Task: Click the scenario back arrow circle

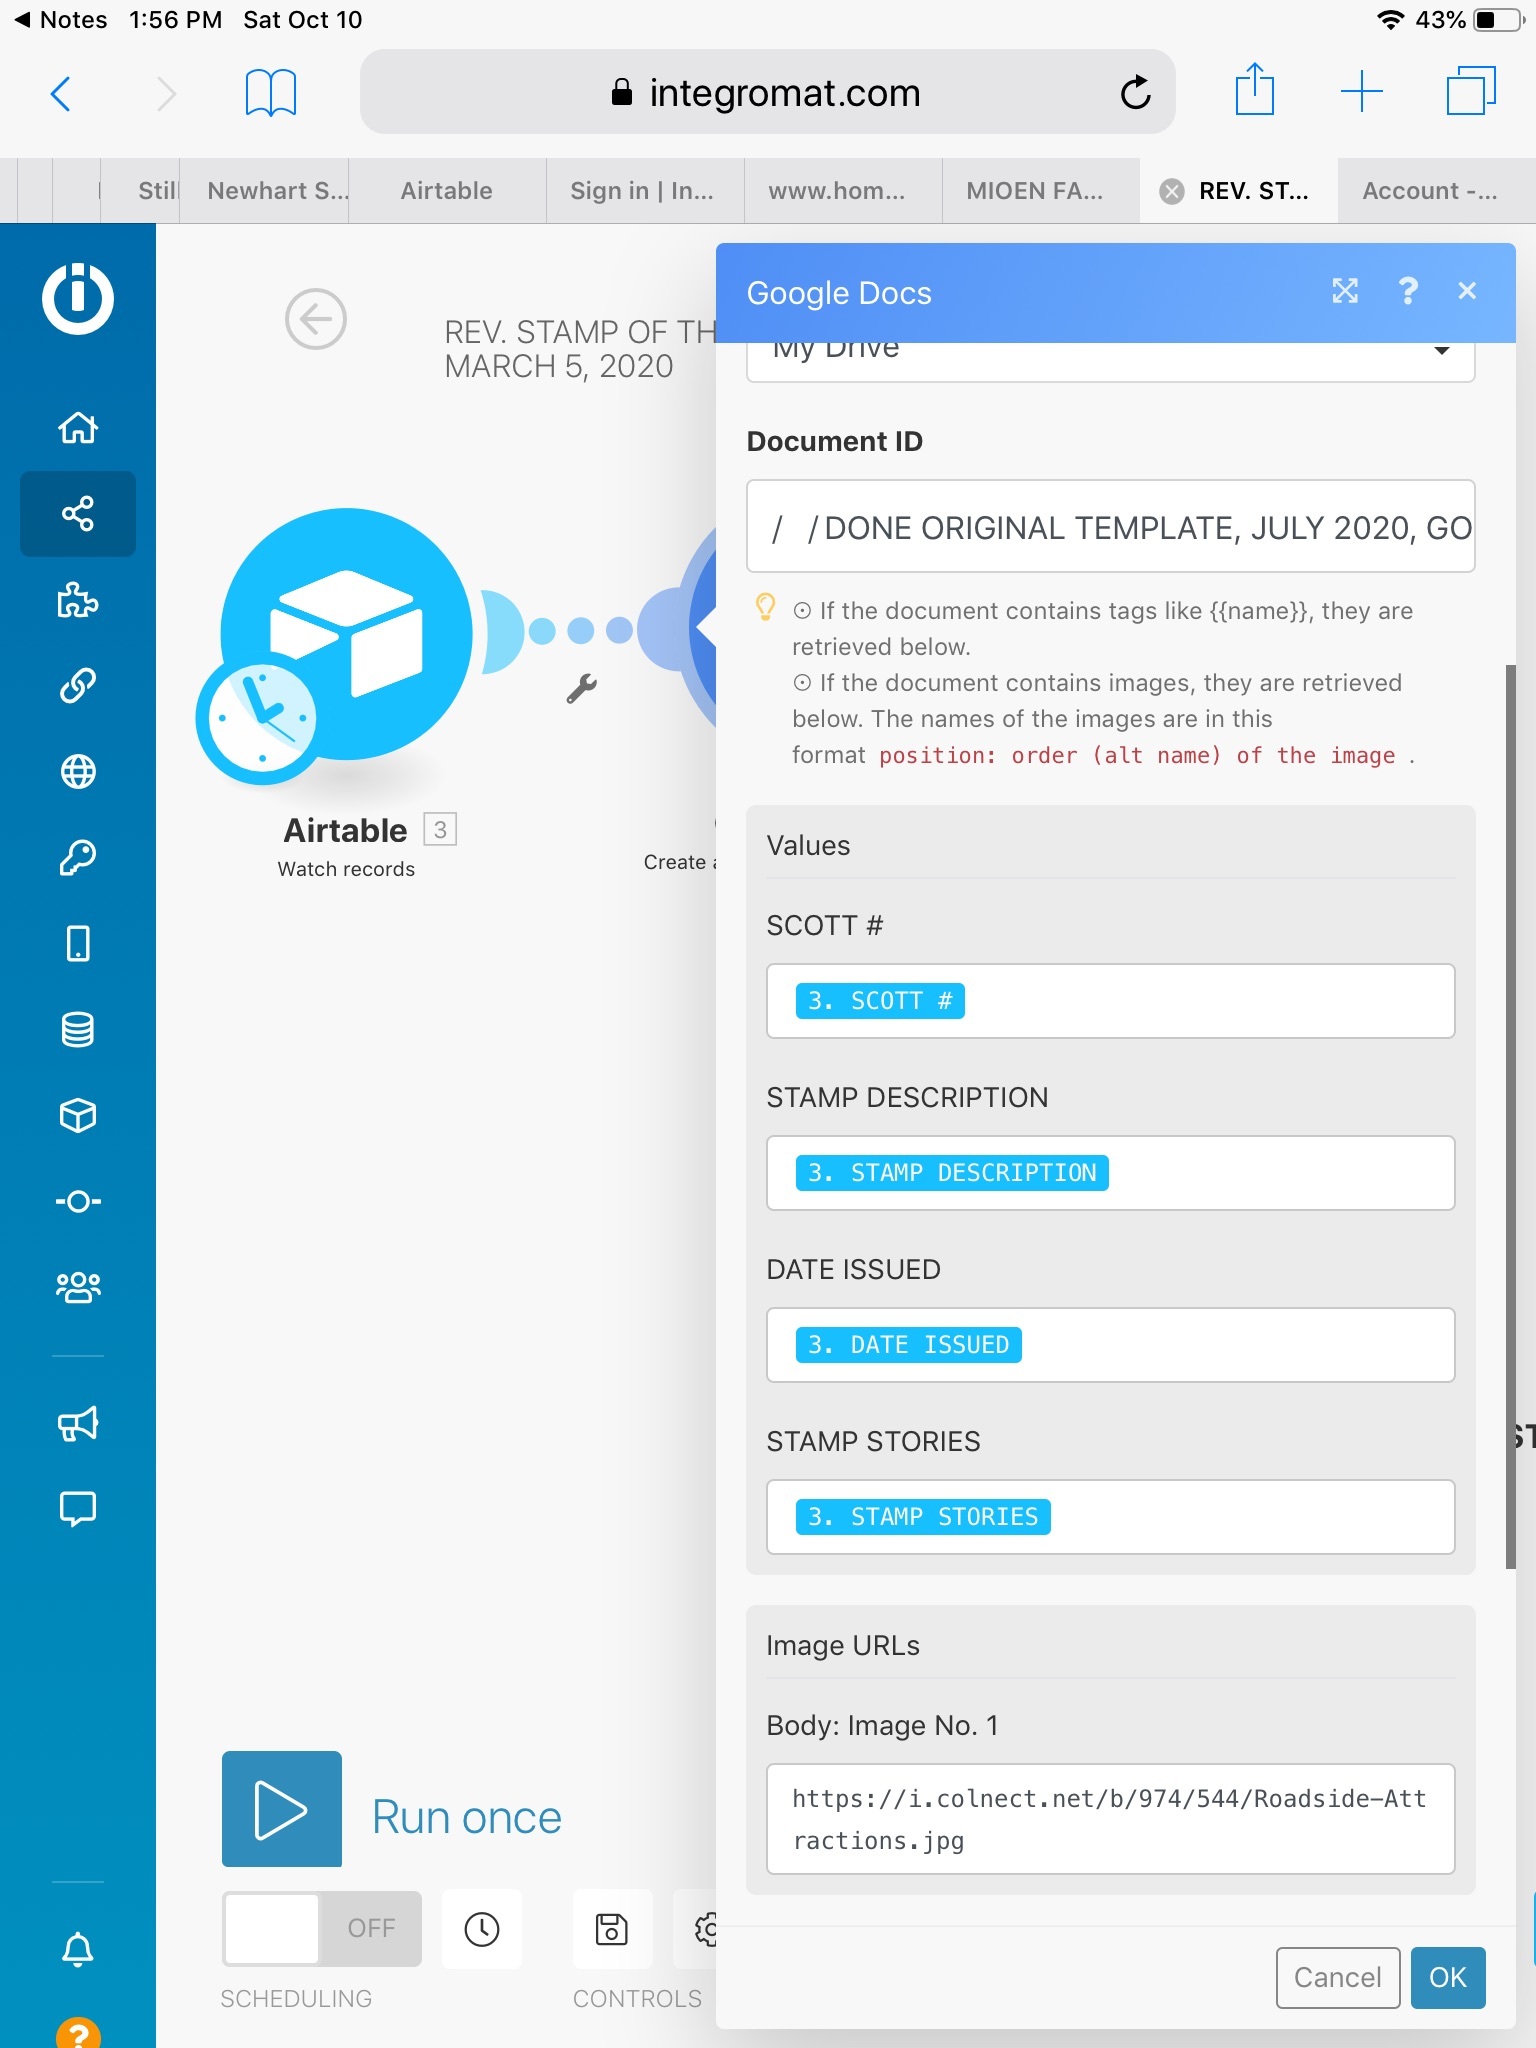Action: (316, 320)
